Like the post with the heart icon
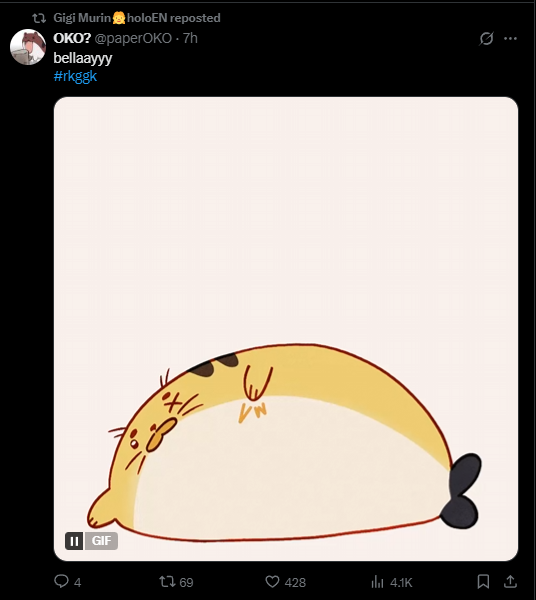This screenshot has width=536, height=600. (272, 582)
